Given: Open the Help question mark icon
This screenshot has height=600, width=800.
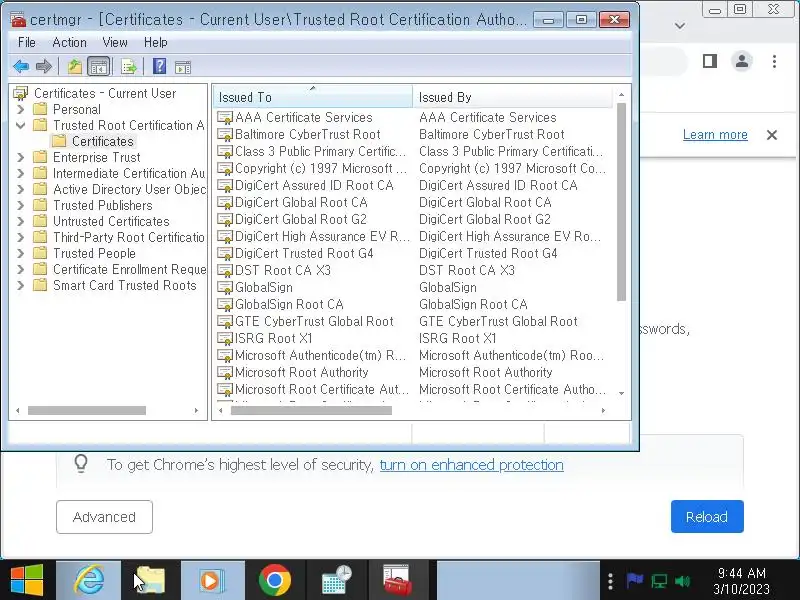Looking at the screenshot, I should click(159, 66).
